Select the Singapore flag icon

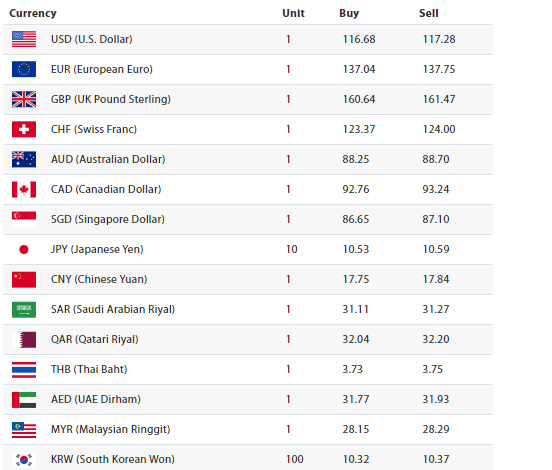24,219
